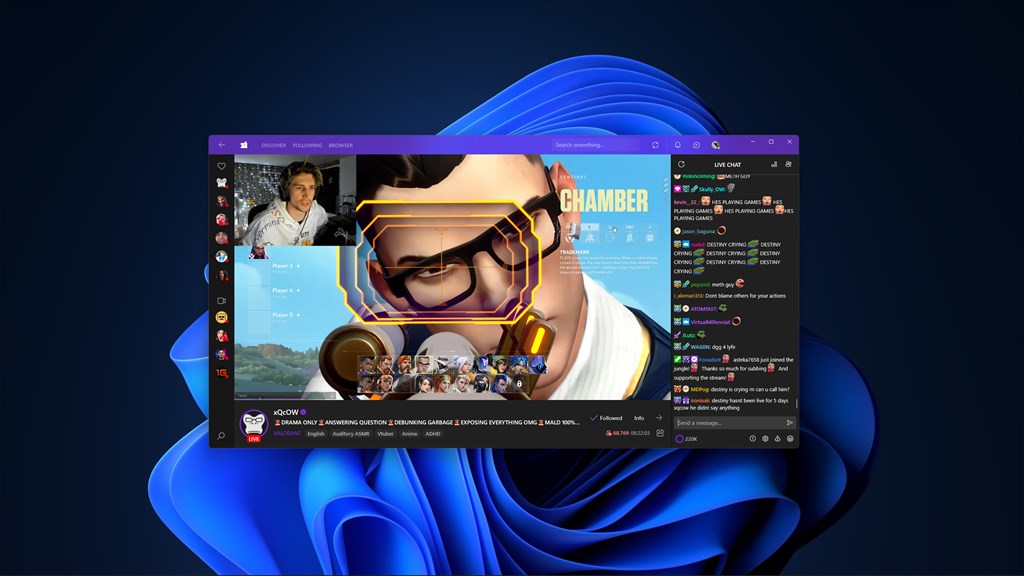
Task: Open the stream Info button
Action: 639,418
